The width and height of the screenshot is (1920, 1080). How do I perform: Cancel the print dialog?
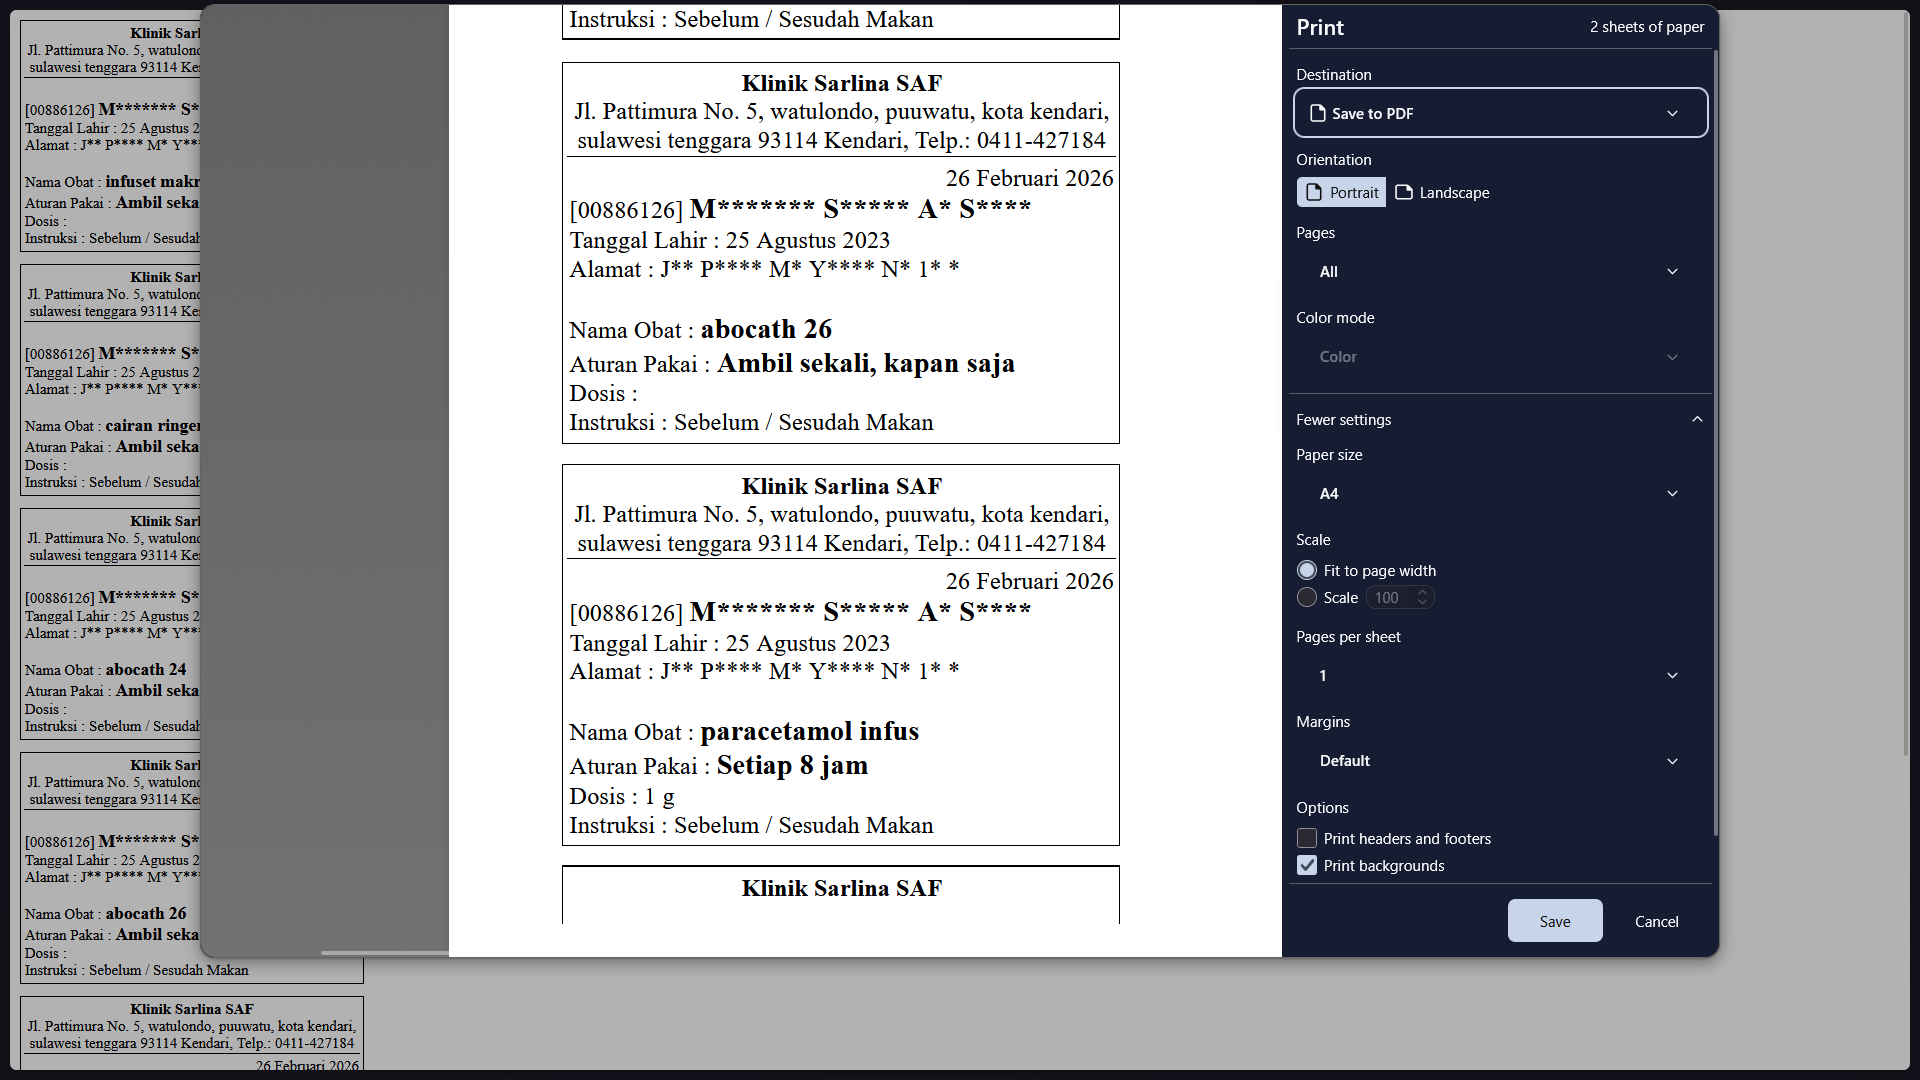click(1657, 921)
